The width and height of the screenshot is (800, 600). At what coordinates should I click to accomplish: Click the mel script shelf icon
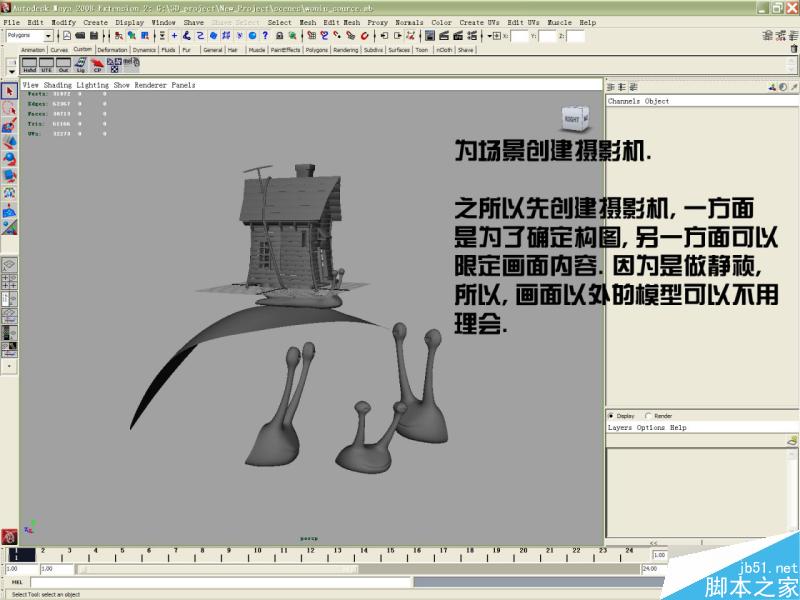131,64
